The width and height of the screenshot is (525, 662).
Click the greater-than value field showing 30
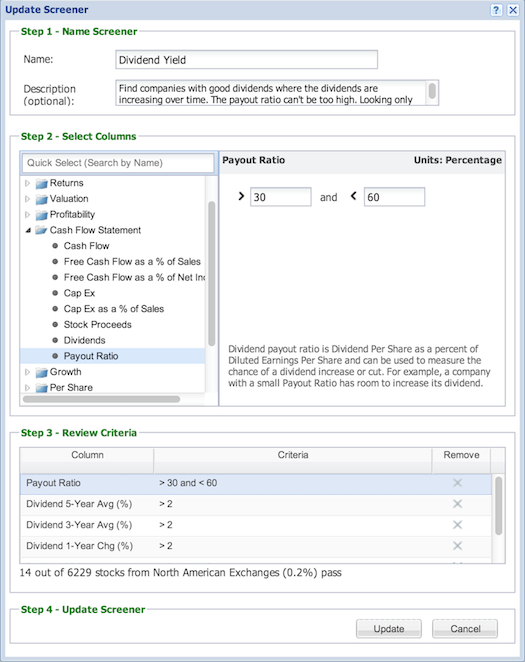(281, 197)
